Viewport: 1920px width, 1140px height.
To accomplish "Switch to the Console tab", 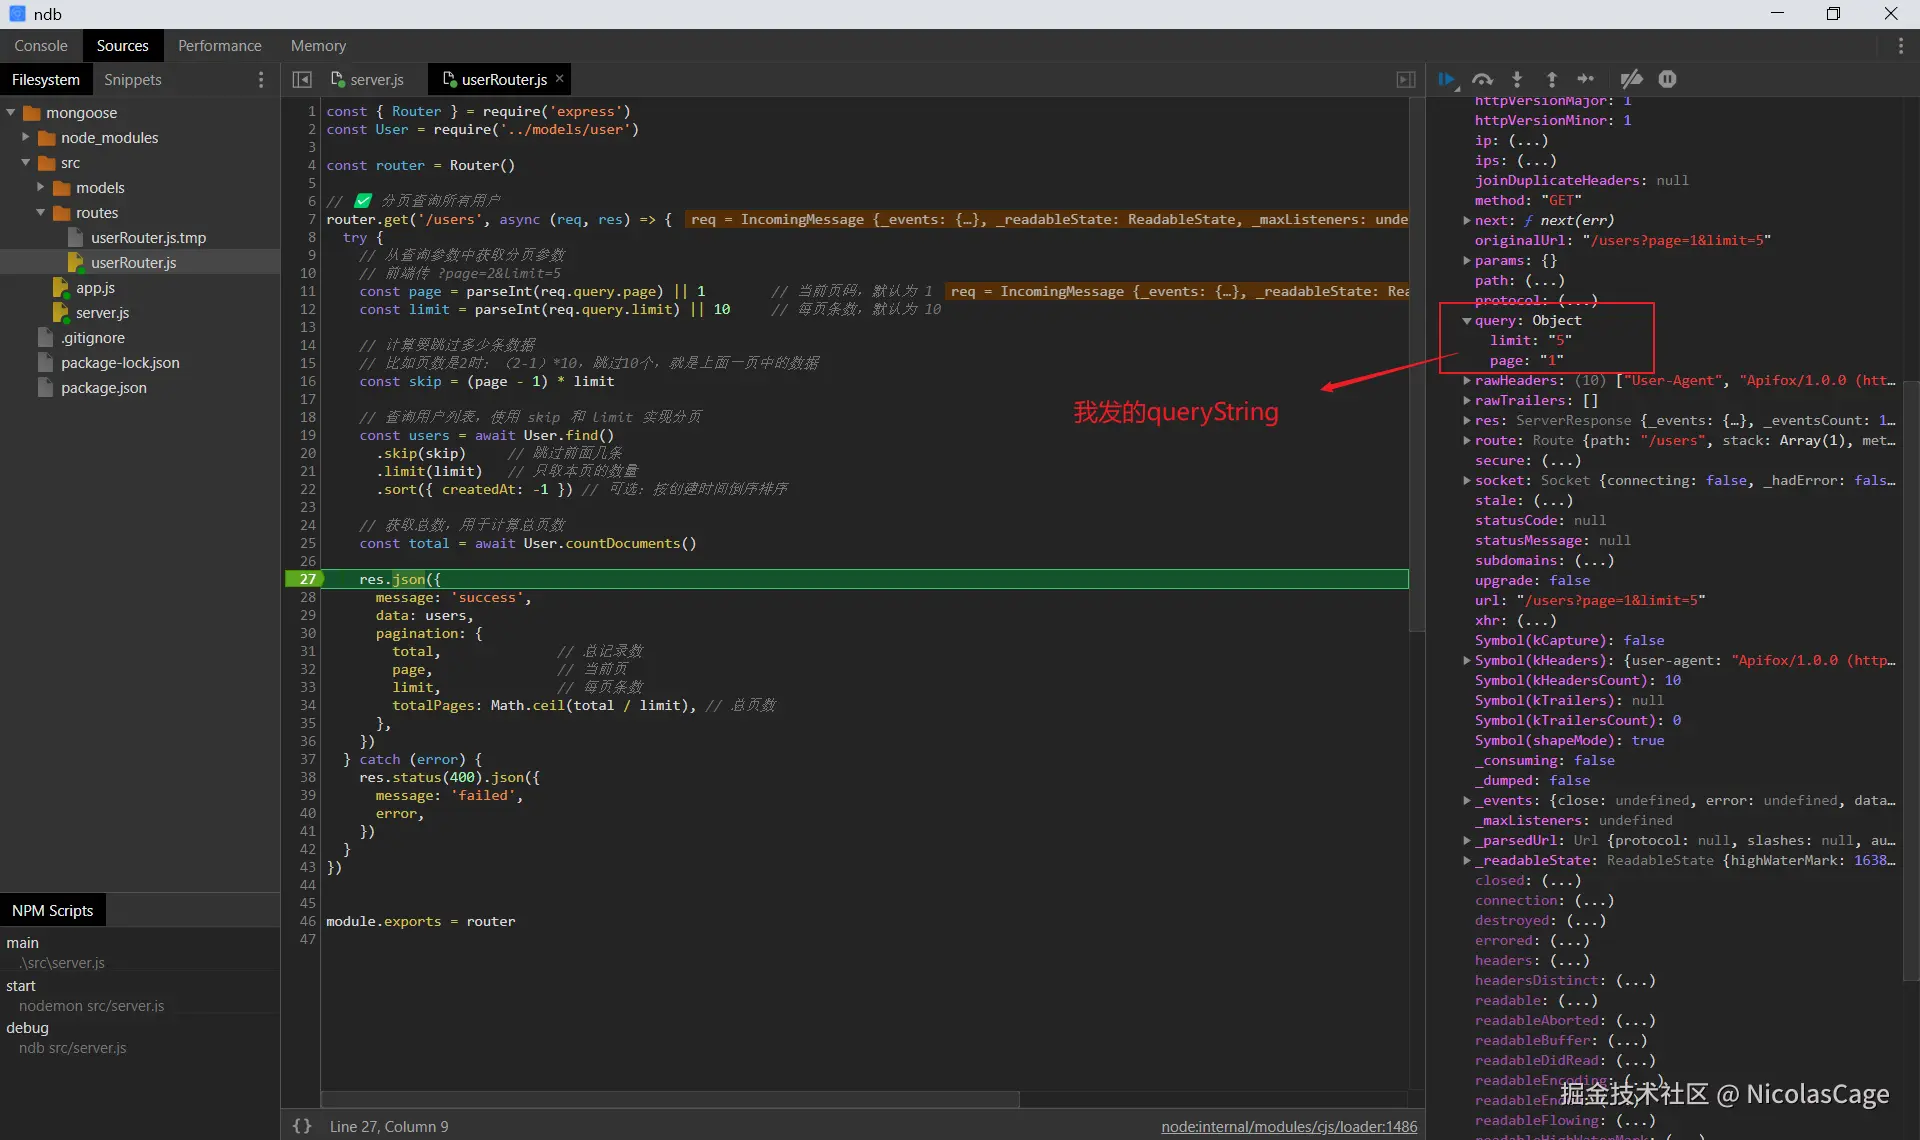I will [41, 46].
